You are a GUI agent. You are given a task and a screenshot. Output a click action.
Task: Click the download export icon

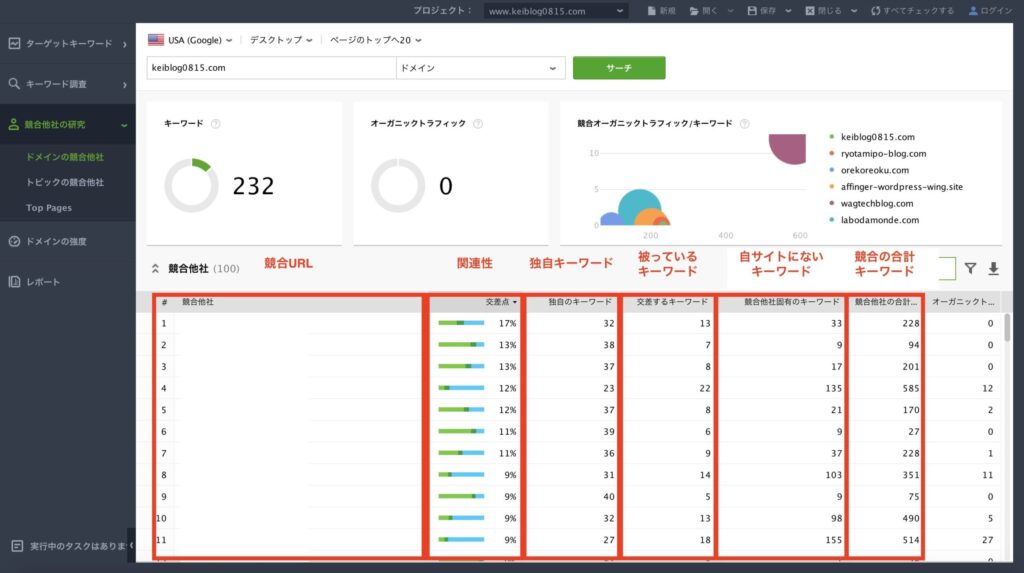coord(993,269)
